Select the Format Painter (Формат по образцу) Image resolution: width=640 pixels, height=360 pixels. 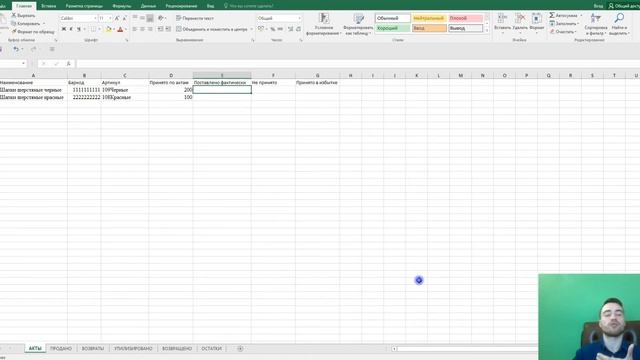point(33,31)
